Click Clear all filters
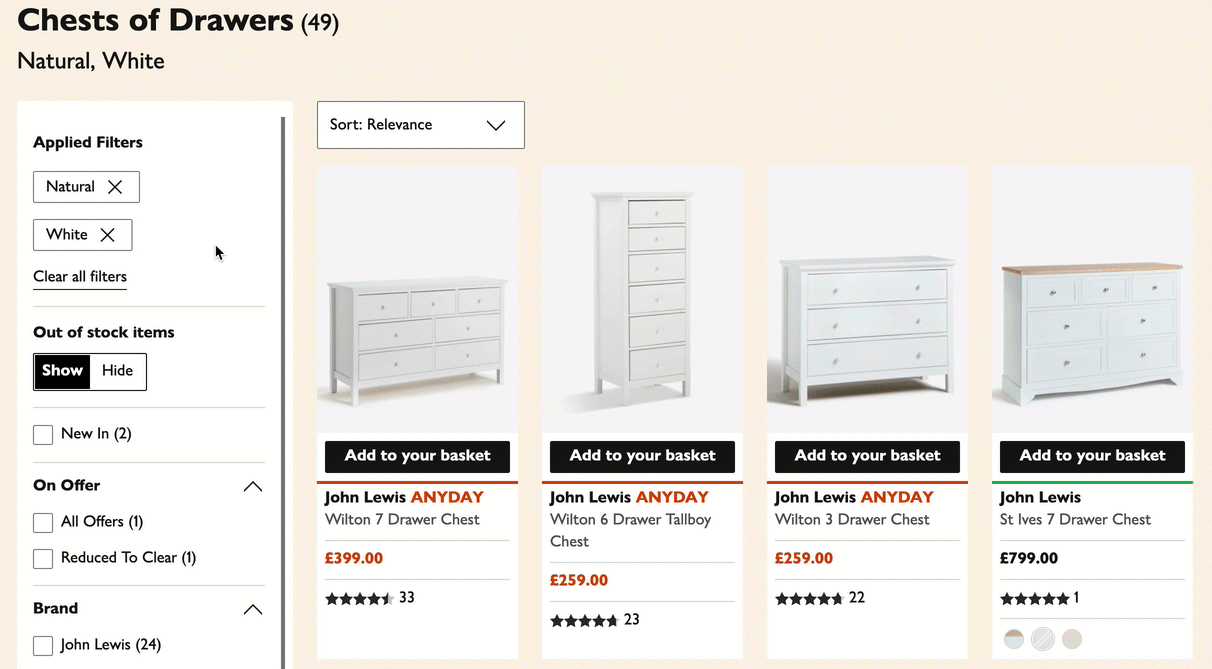The height and width of the screenshot is (669, 1212). [x=79, y=276]
